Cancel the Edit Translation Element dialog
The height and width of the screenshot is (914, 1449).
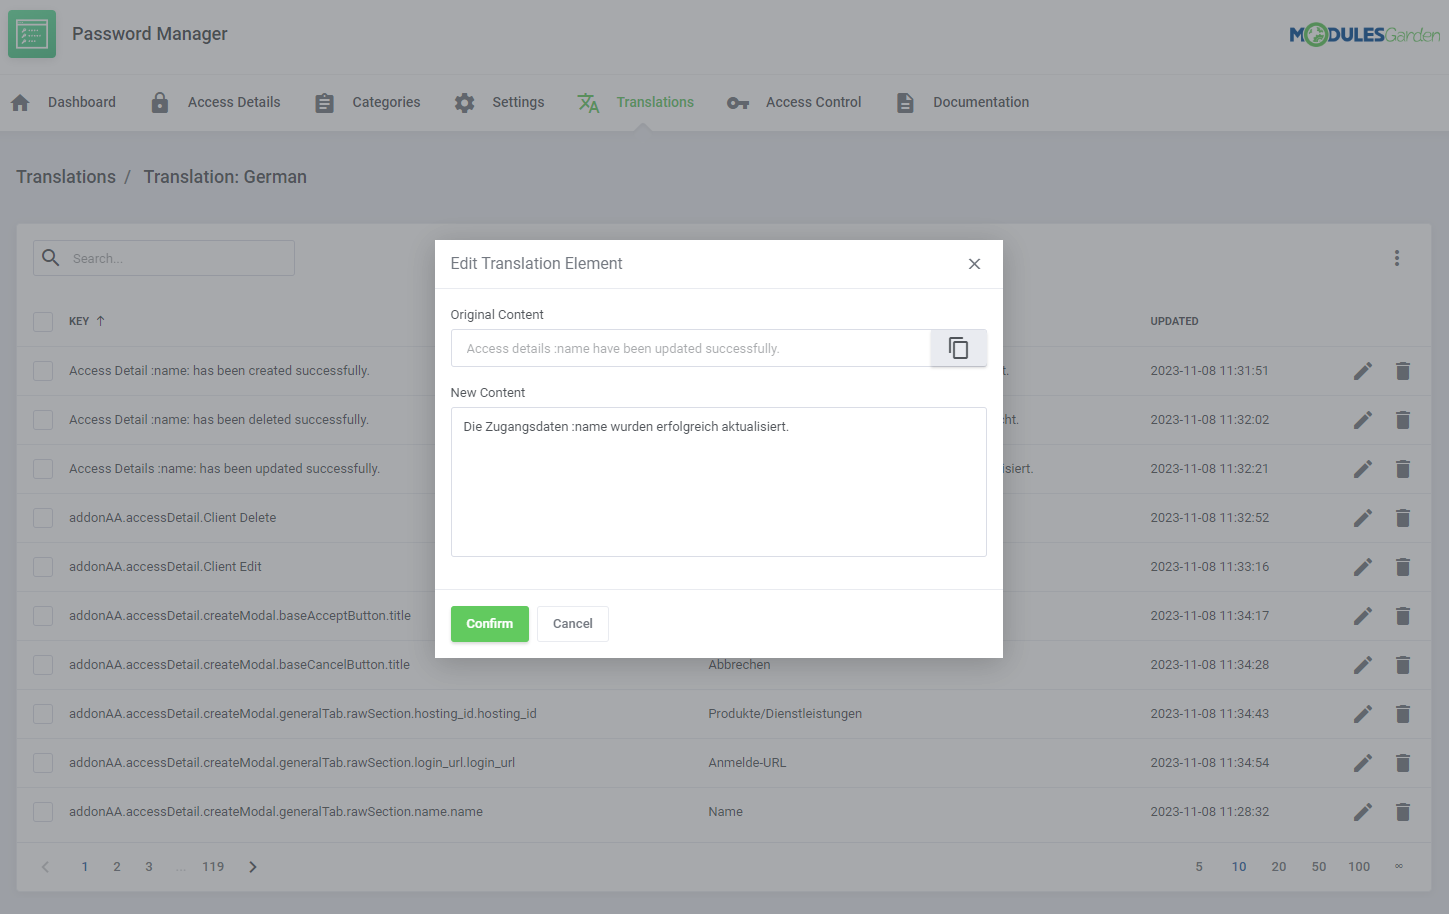572,623
